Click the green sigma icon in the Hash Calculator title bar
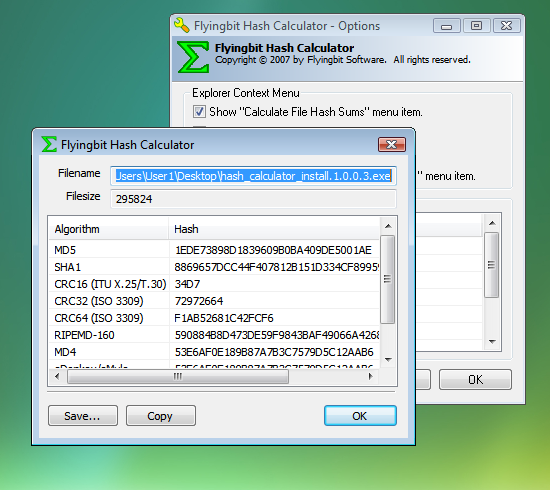 (x=49, y=144)
